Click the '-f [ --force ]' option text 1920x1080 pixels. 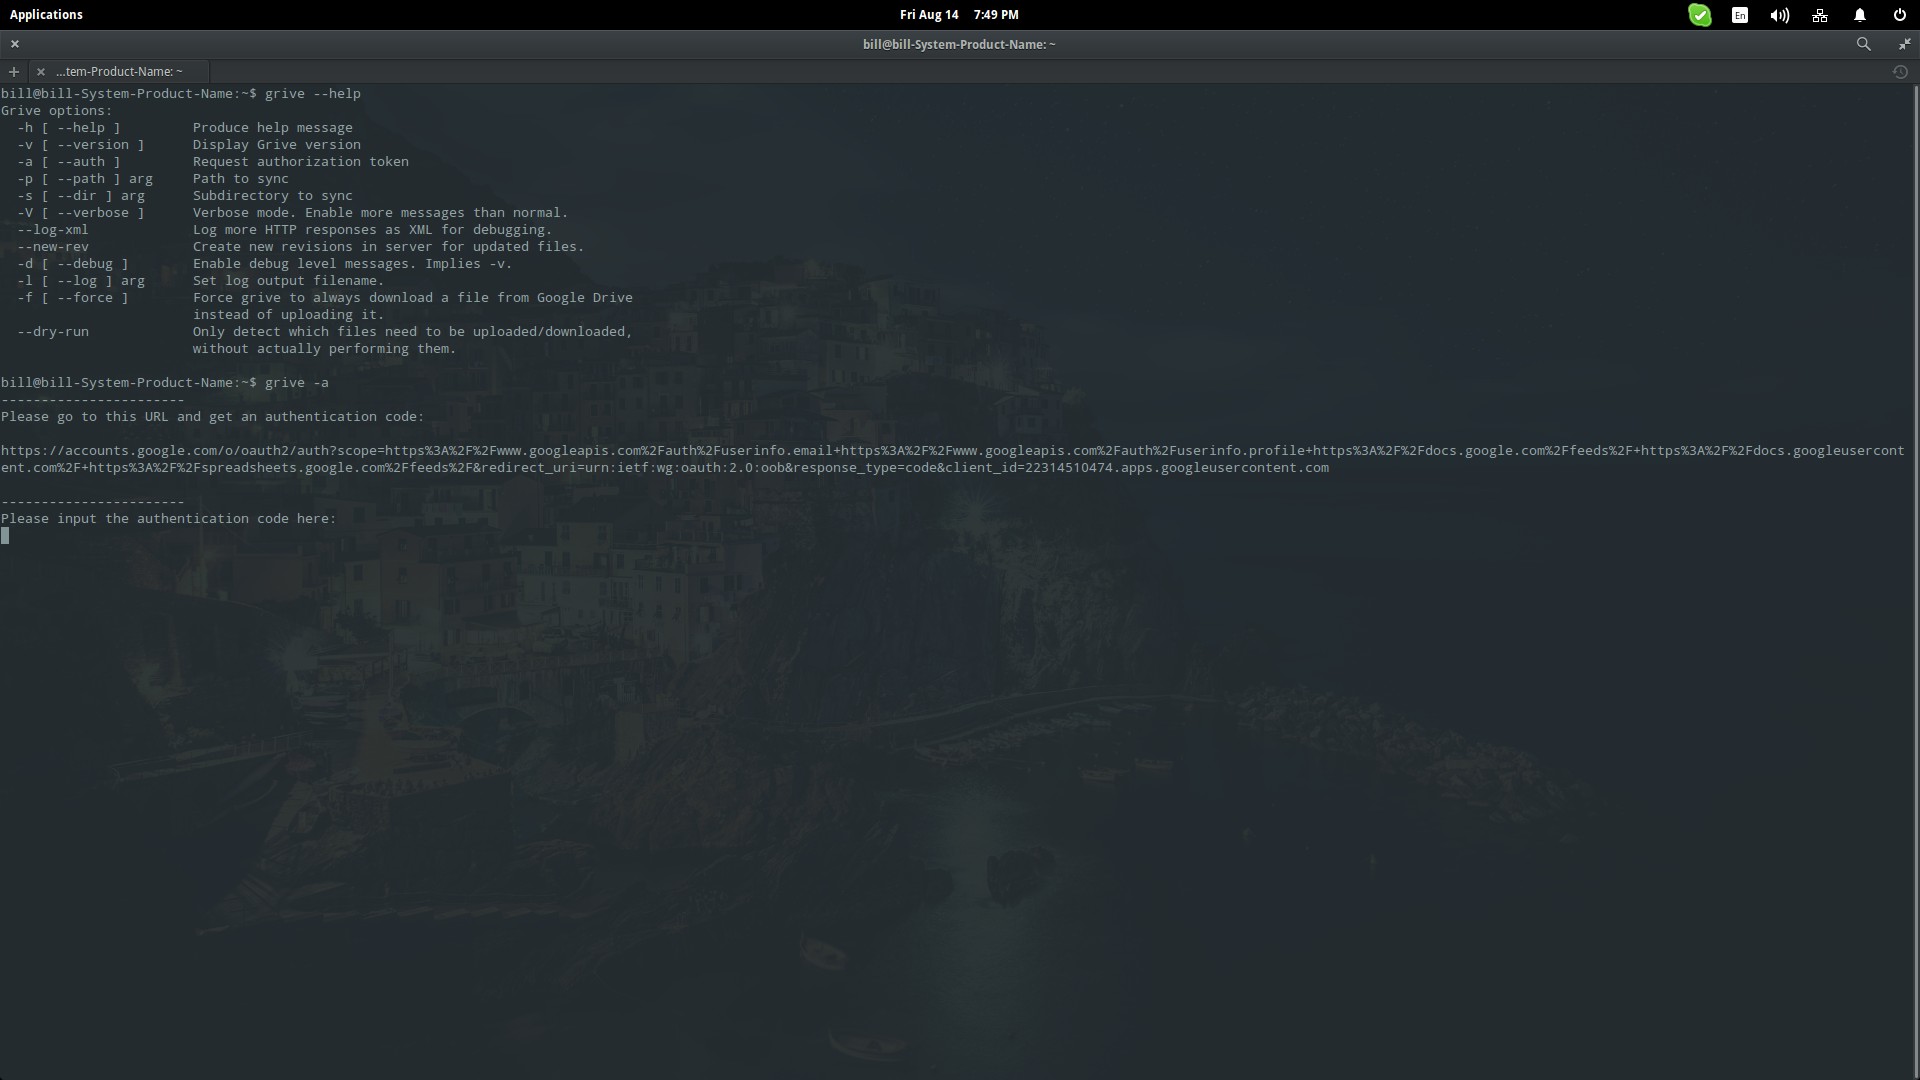pos(72,298)
